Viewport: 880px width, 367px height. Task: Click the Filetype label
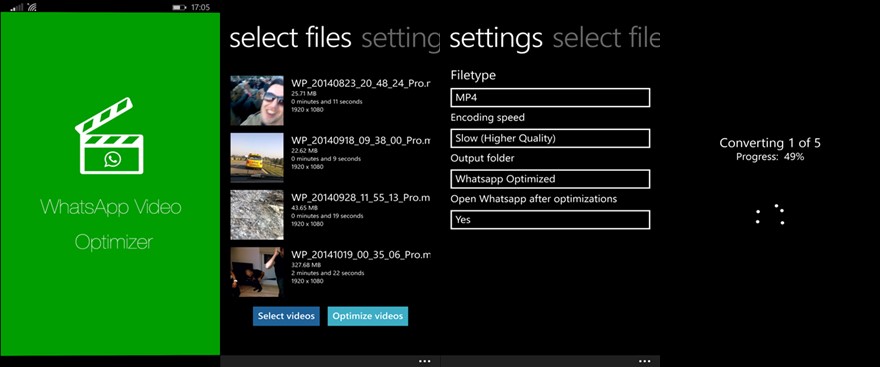[473, 76]
